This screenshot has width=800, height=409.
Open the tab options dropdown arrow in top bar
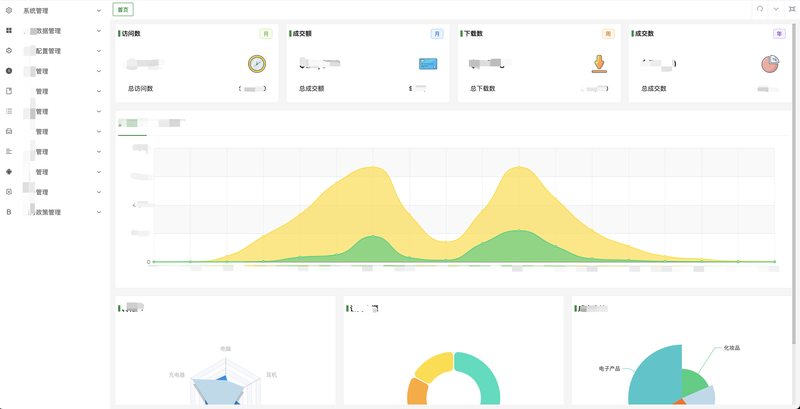point(776,9)
